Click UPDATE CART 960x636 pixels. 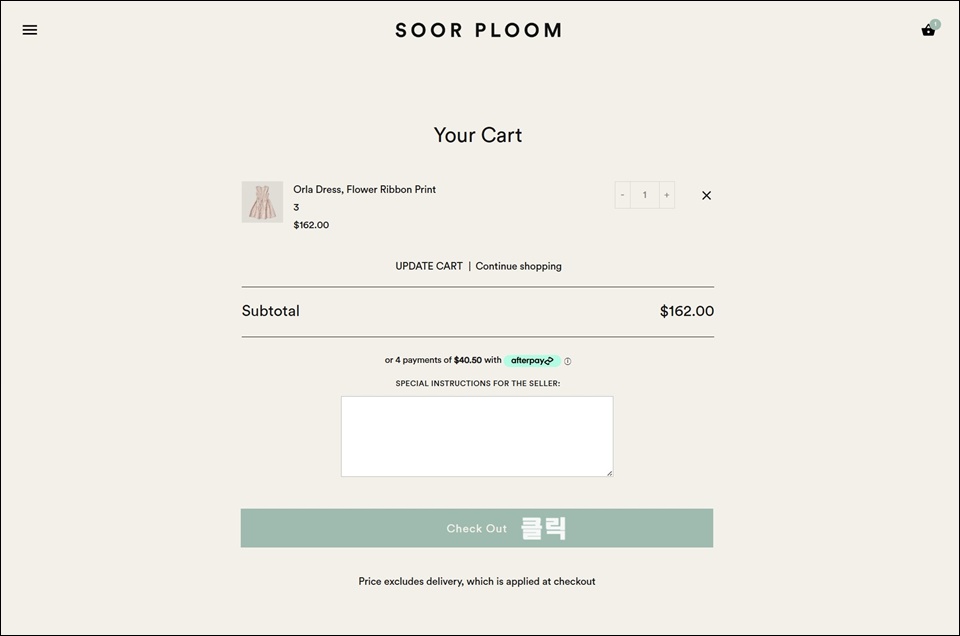429,266
